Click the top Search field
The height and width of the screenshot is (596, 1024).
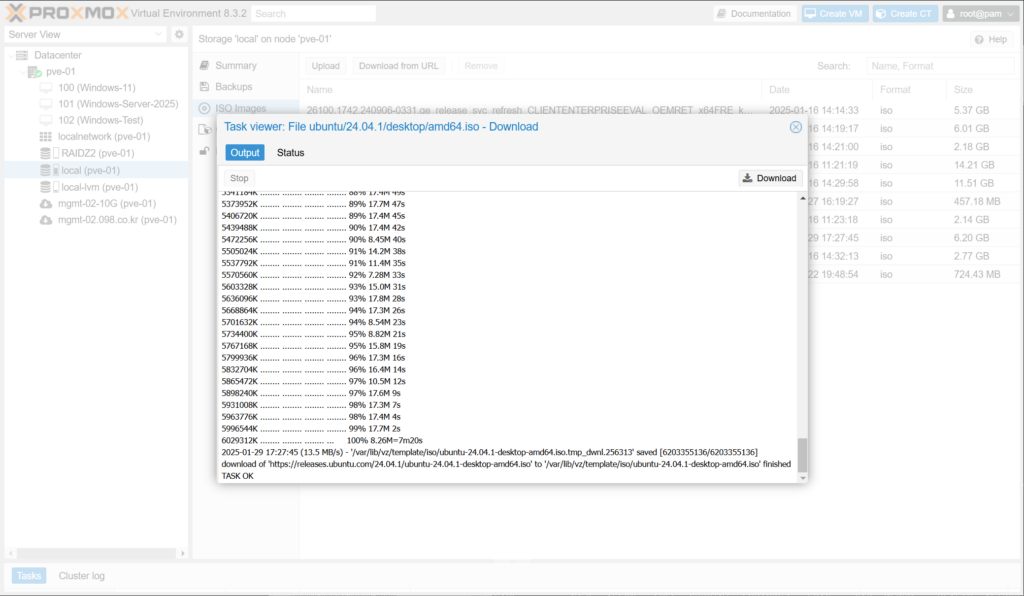coord(312,14)
